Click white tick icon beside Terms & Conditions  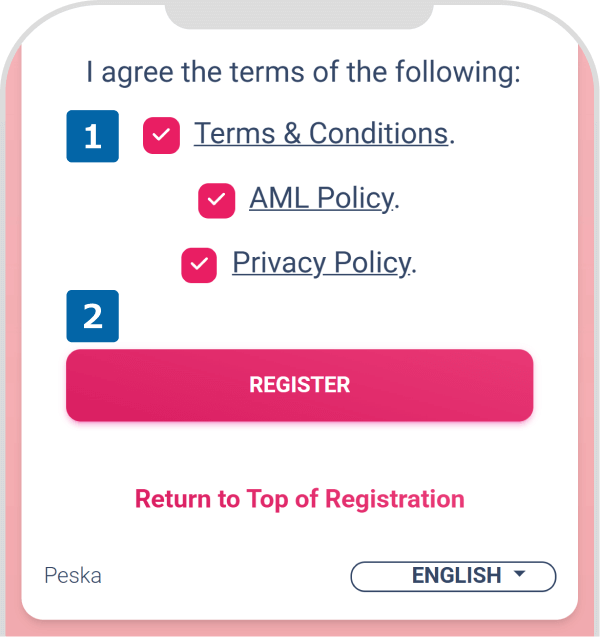161,135
